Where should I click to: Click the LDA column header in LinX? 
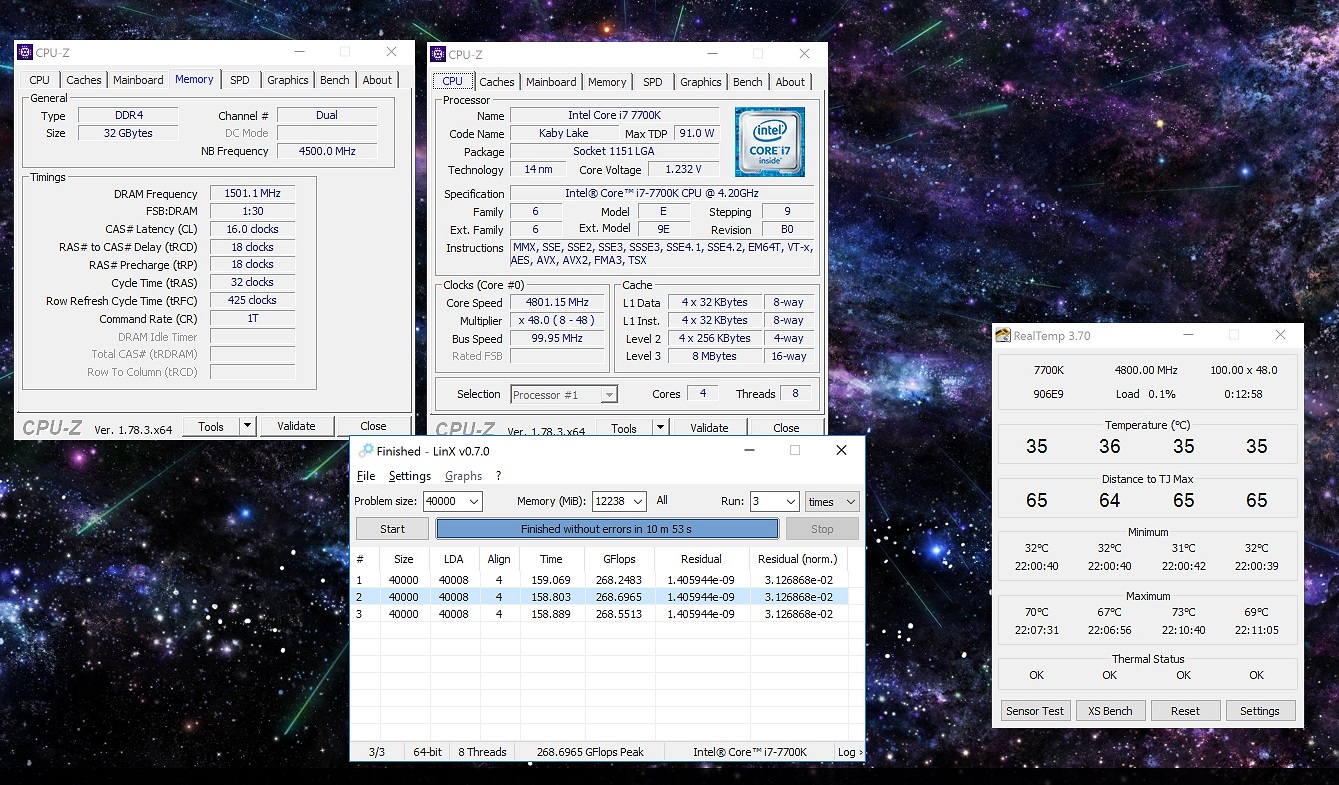click(x=453, y=559)
